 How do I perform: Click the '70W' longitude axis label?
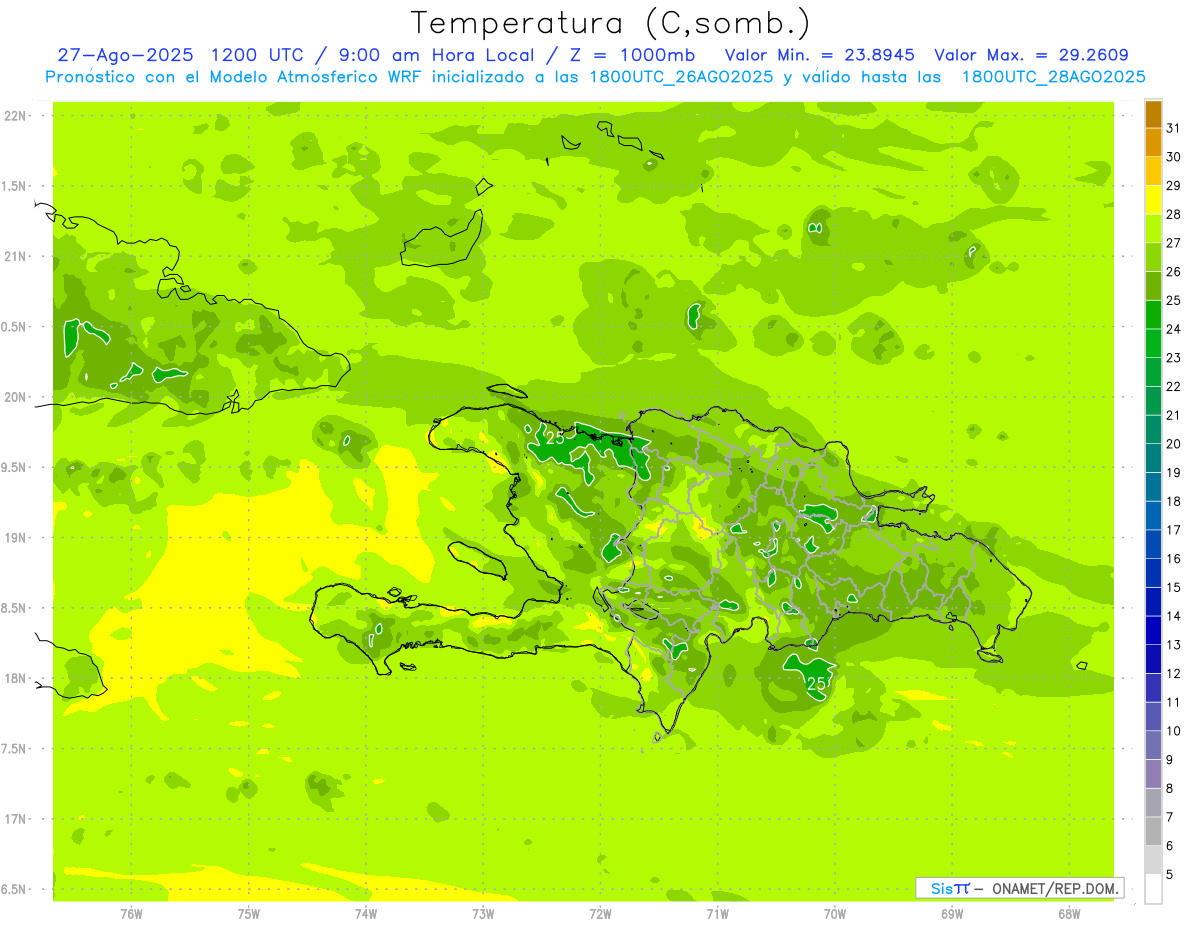[834, 913]
